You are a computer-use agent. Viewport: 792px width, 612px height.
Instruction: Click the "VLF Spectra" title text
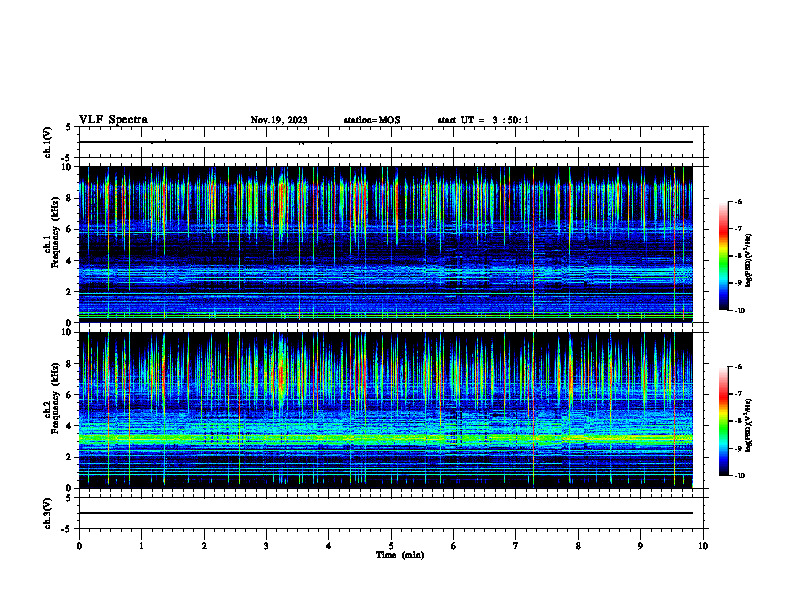(x=113, y=120)
